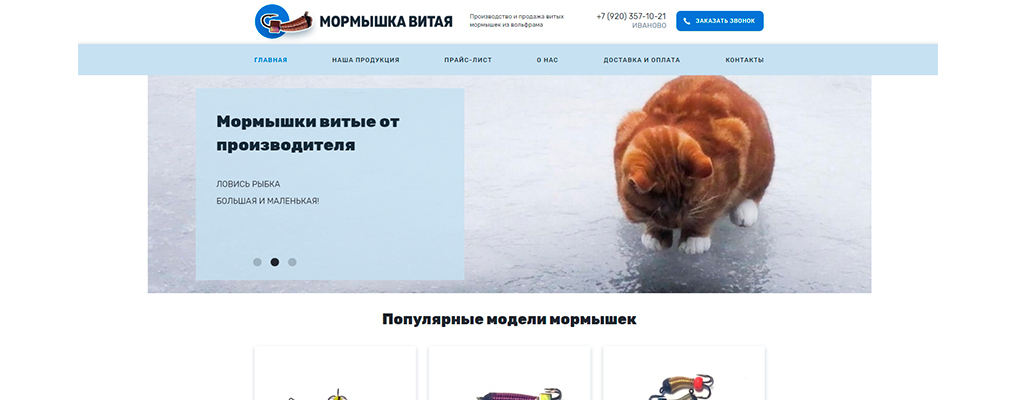Go to the Прайс-лист page
Screen dimensions: 1016x400
tap(468, 60)
